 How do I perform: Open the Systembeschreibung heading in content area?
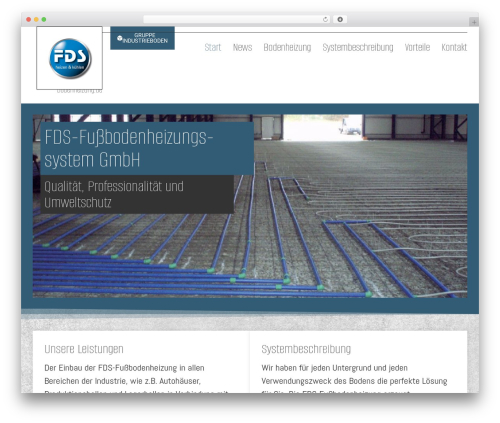click(306, 349)
